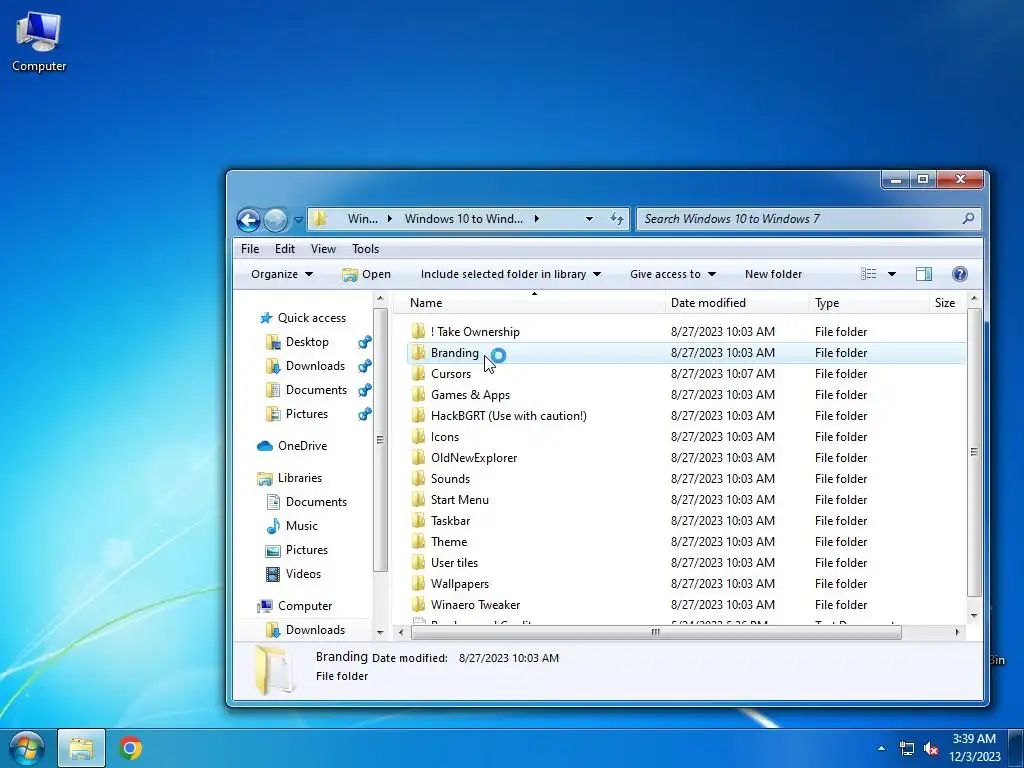
Task: Click the Theme folder icon
Action: pyautogui.click(x=419, y=541)
